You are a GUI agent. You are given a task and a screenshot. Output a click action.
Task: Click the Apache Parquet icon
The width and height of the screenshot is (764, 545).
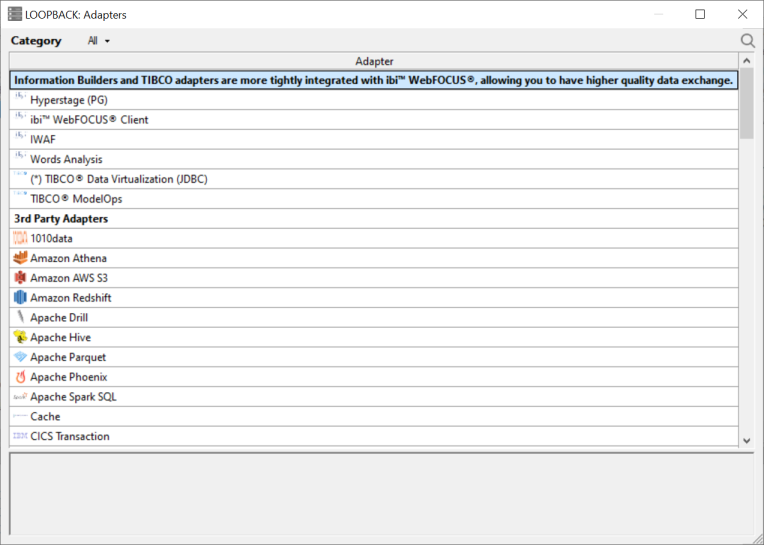(20, 357)
